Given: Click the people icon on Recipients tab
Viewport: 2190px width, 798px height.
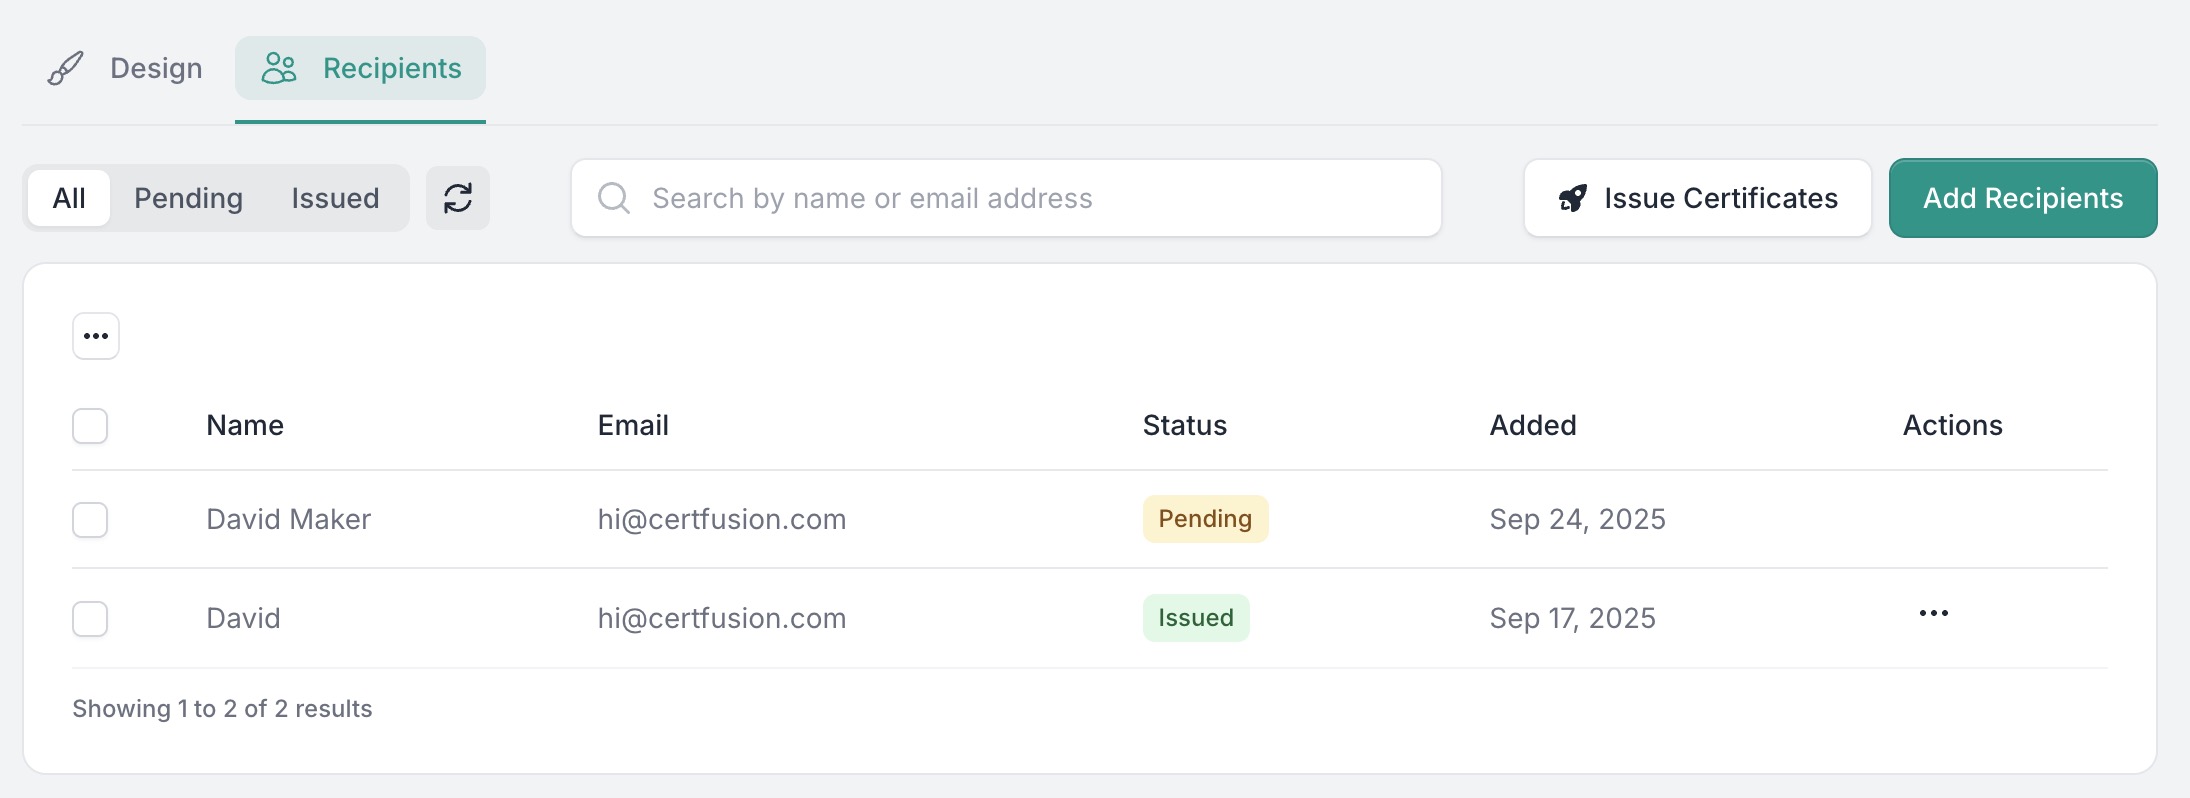Looking at the screenshot, I should [x=279, y=68].
